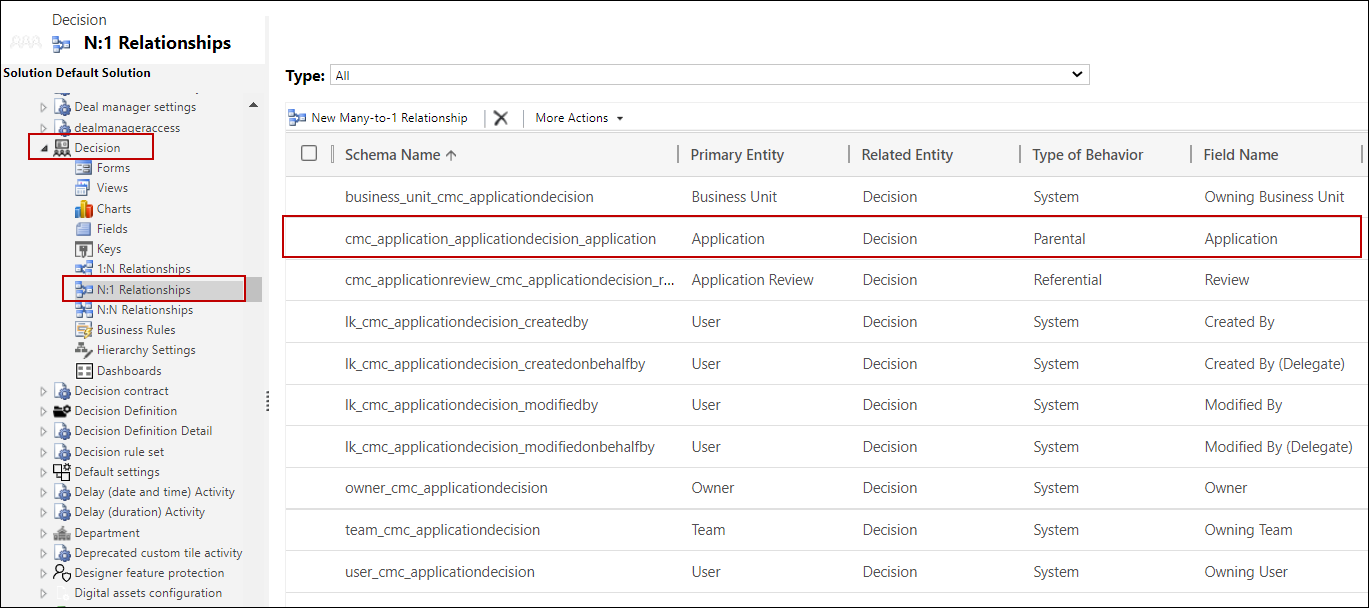Collapse the Decision entity node
The height and width of the screenshot is (608, 1369).
click(44, 149)
